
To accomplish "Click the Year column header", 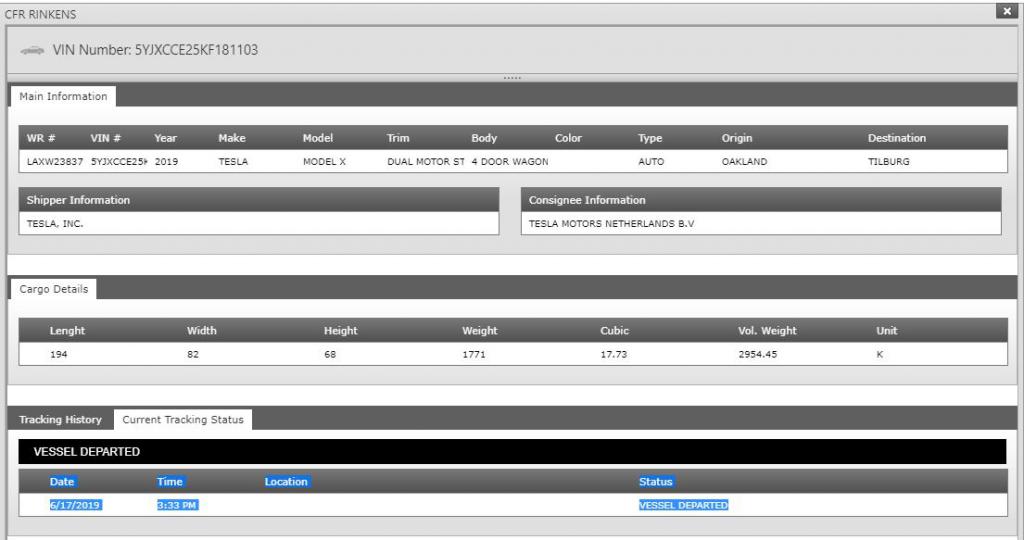I will point(165,138).
